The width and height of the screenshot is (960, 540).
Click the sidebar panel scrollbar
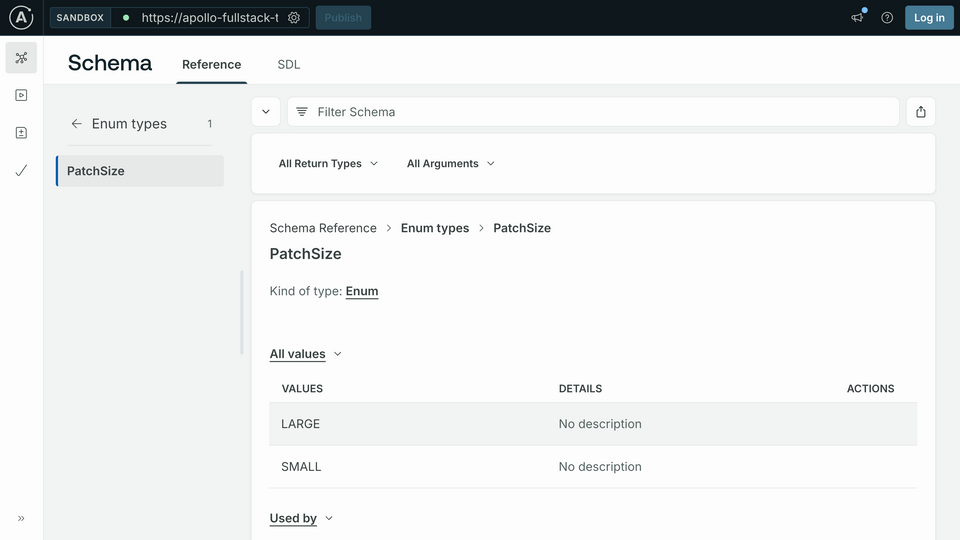click(242, 312)
